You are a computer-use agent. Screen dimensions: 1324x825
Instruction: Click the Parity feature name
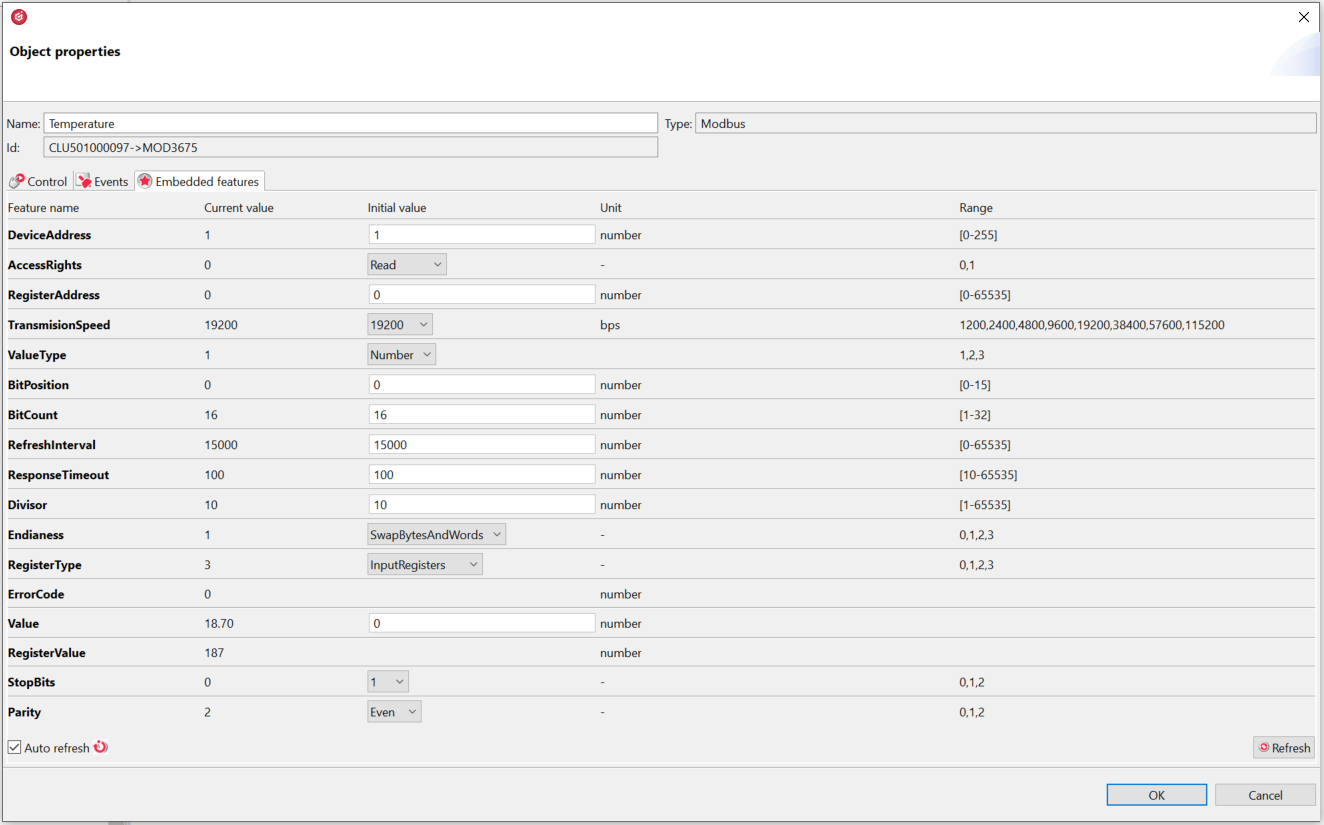tap(25, 712)
